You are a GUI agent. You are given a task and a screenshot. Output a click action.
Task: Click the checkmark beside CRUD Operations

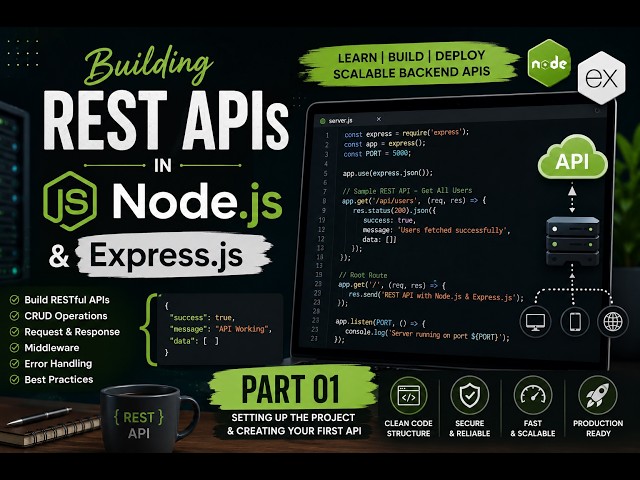coord(14,316)
